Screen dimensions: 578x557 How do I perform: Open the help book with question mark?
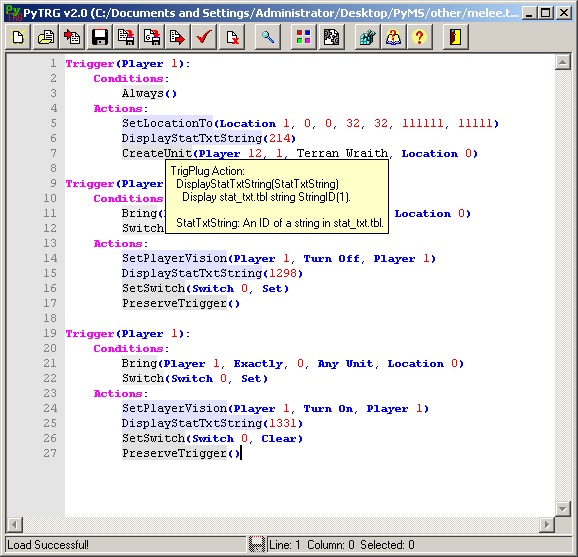tap(393, 37)
